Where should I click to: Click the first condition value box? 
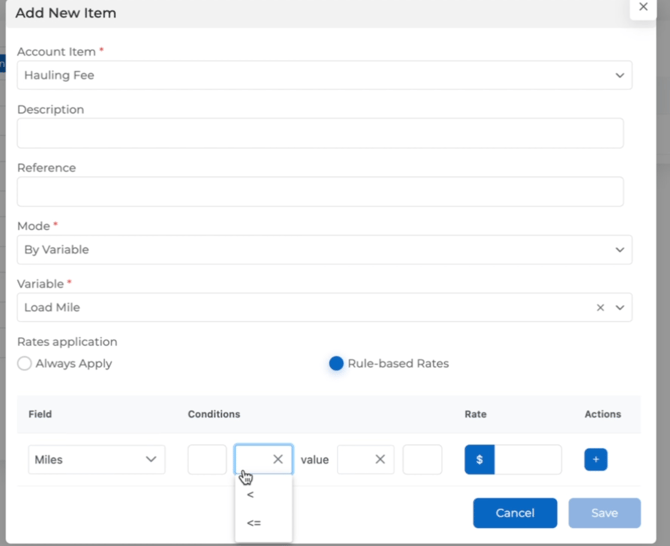(207, 460)
